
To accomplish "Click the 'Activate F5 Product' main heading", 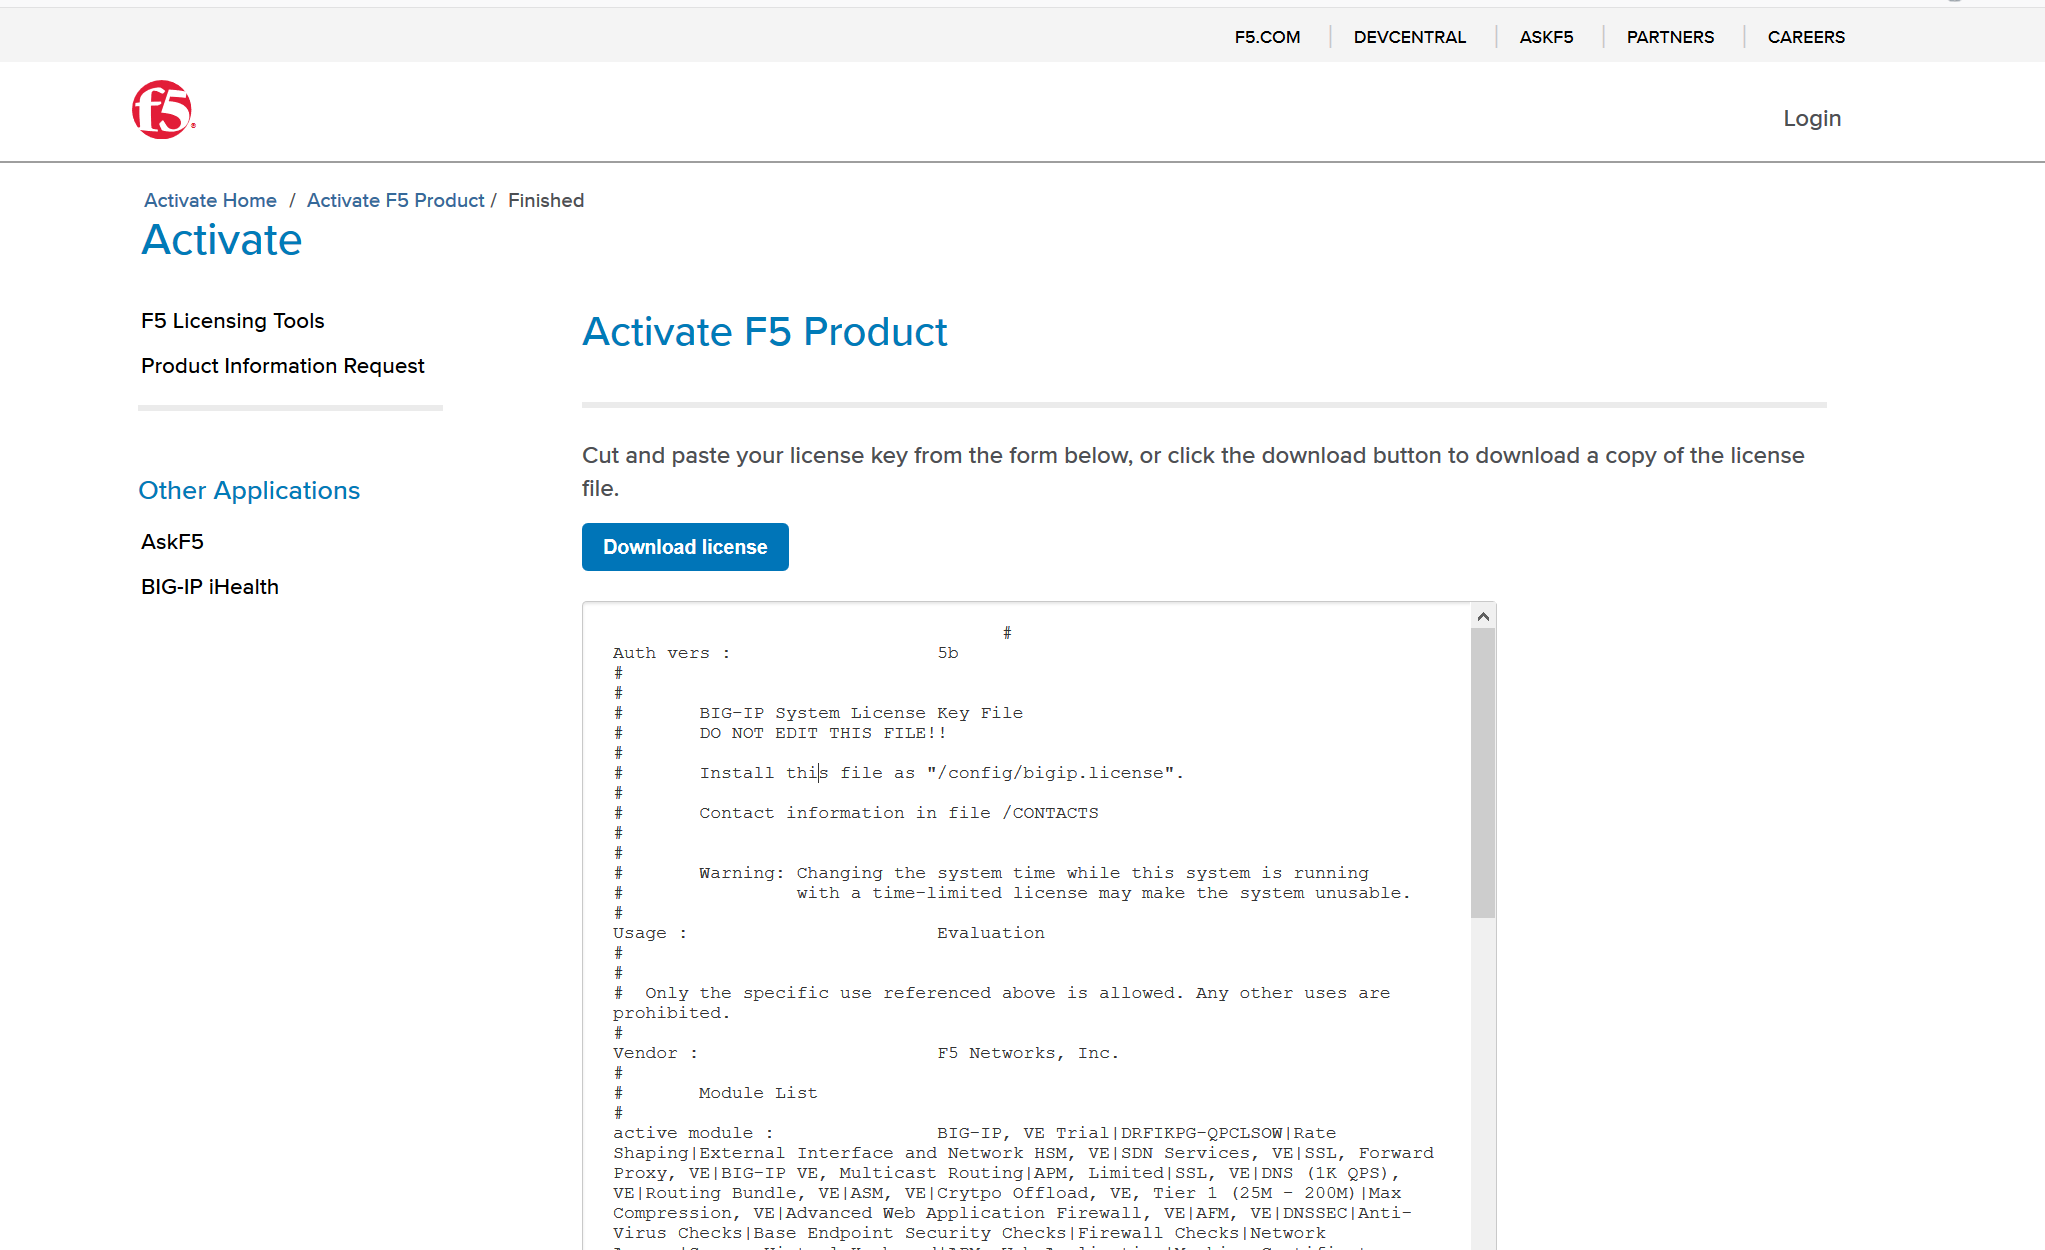I will pos(765,332).
